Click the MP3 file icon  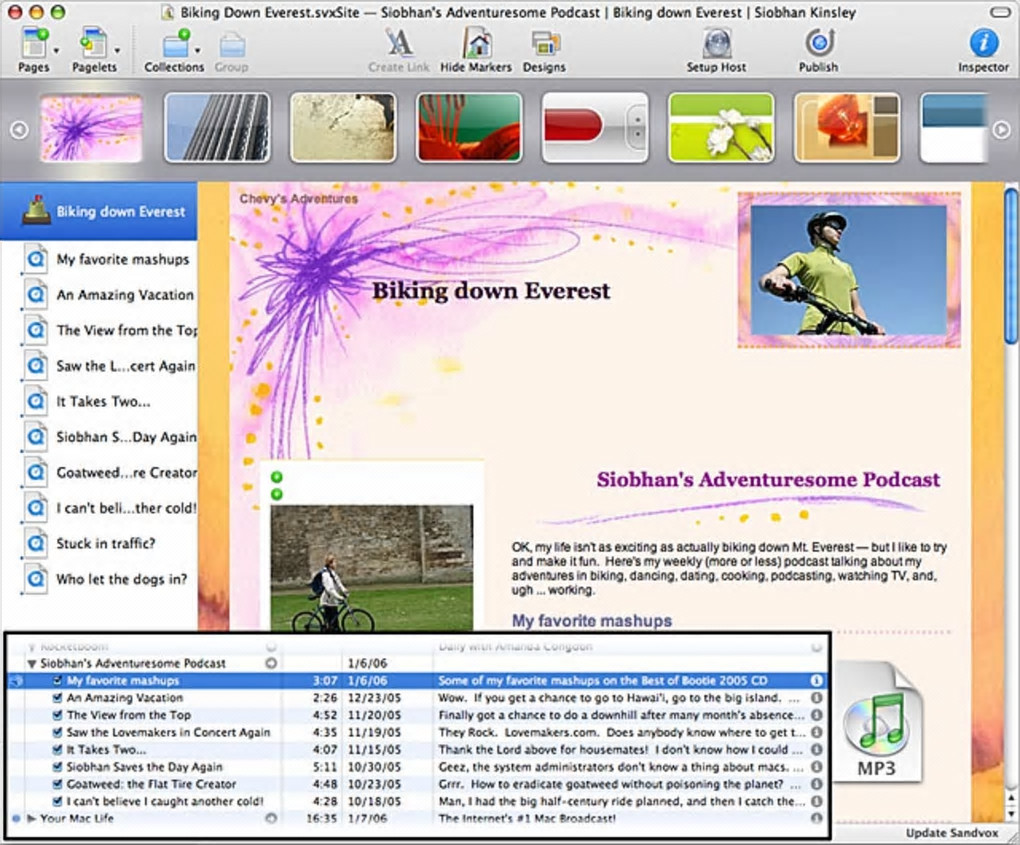[x=876, y=722]
